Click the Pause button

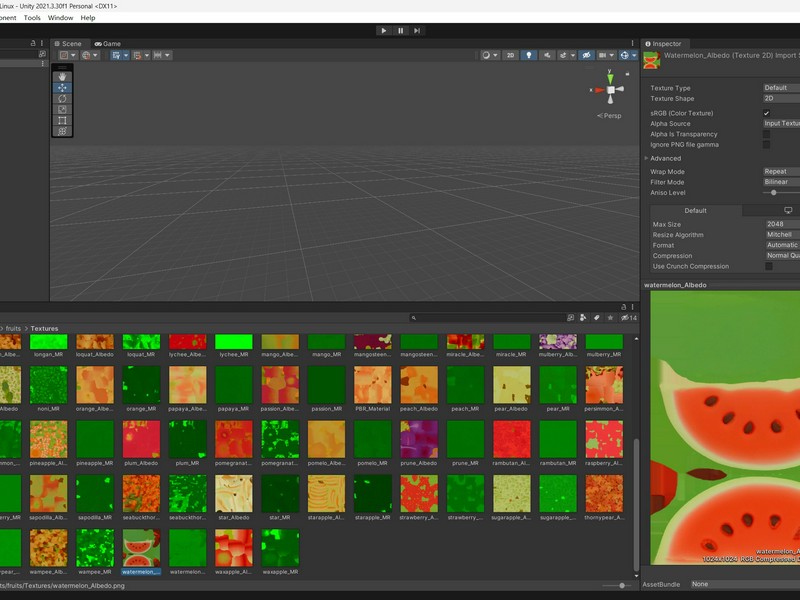click(x=401, y=31)
